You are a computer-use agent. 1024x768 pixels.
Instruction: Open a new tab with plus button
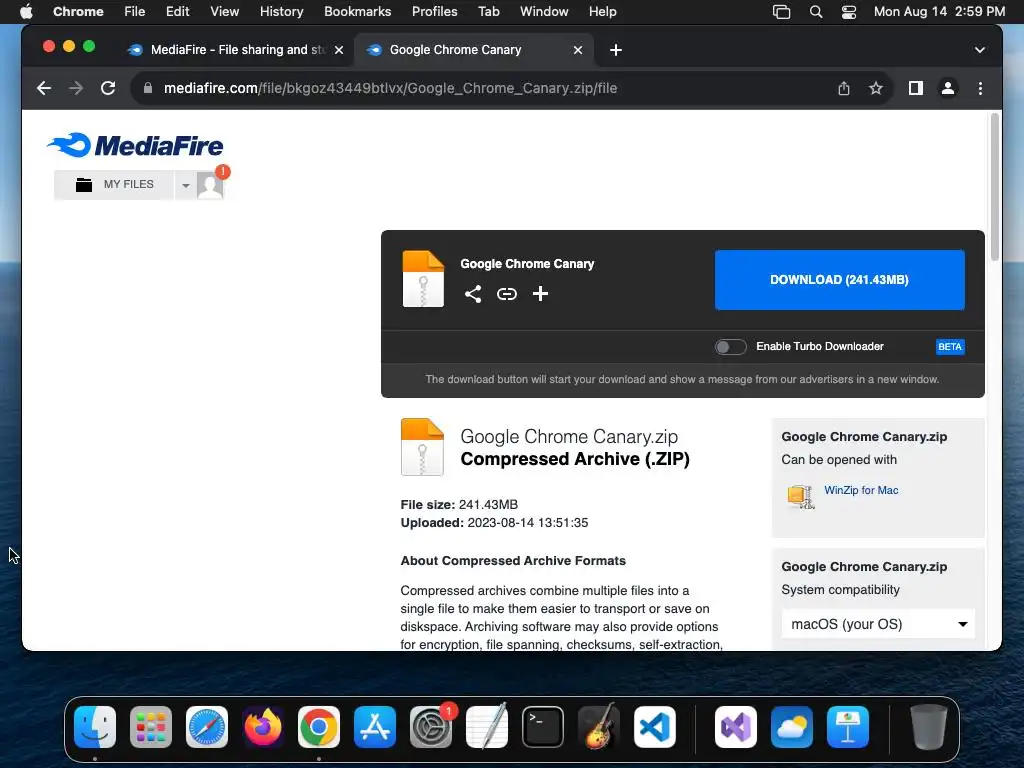pyautogui.click(x=615, y=50)
